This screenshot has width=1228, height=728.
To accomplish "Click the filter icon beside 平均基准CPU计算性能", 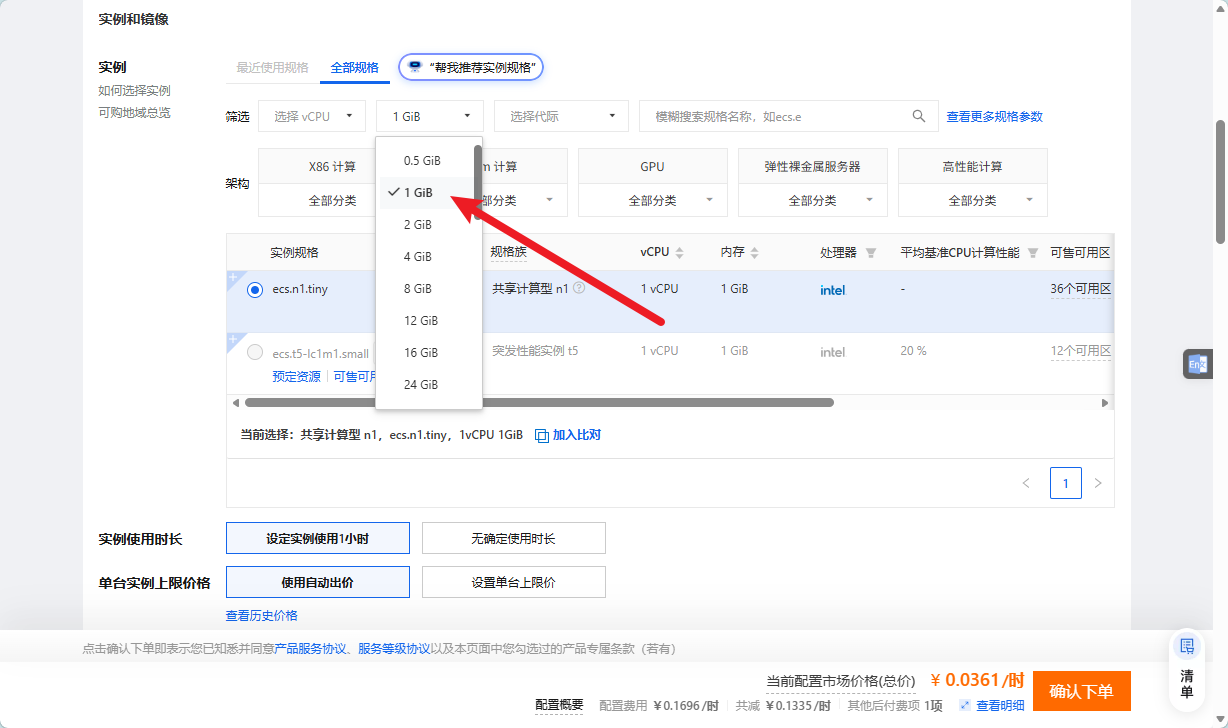I will pos(1033,253).
